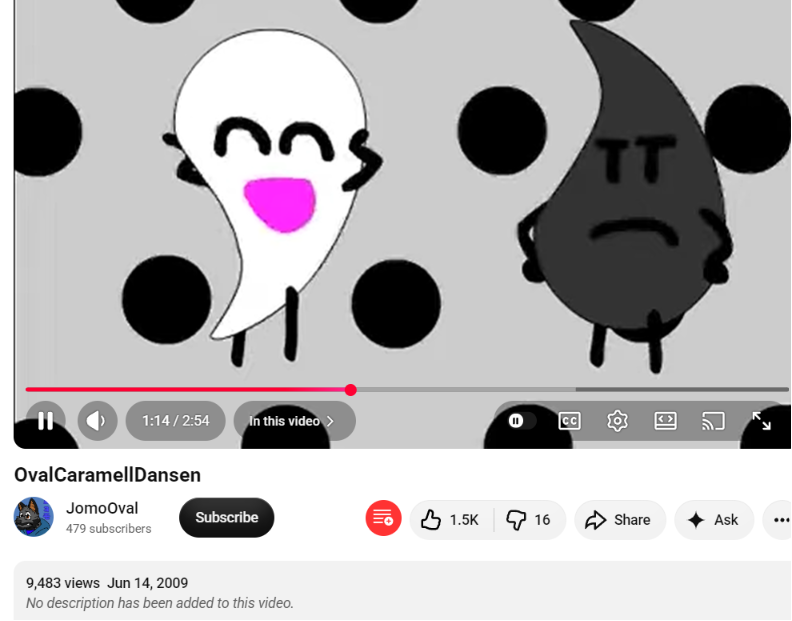Open the video settings gear

coord(617,420)
